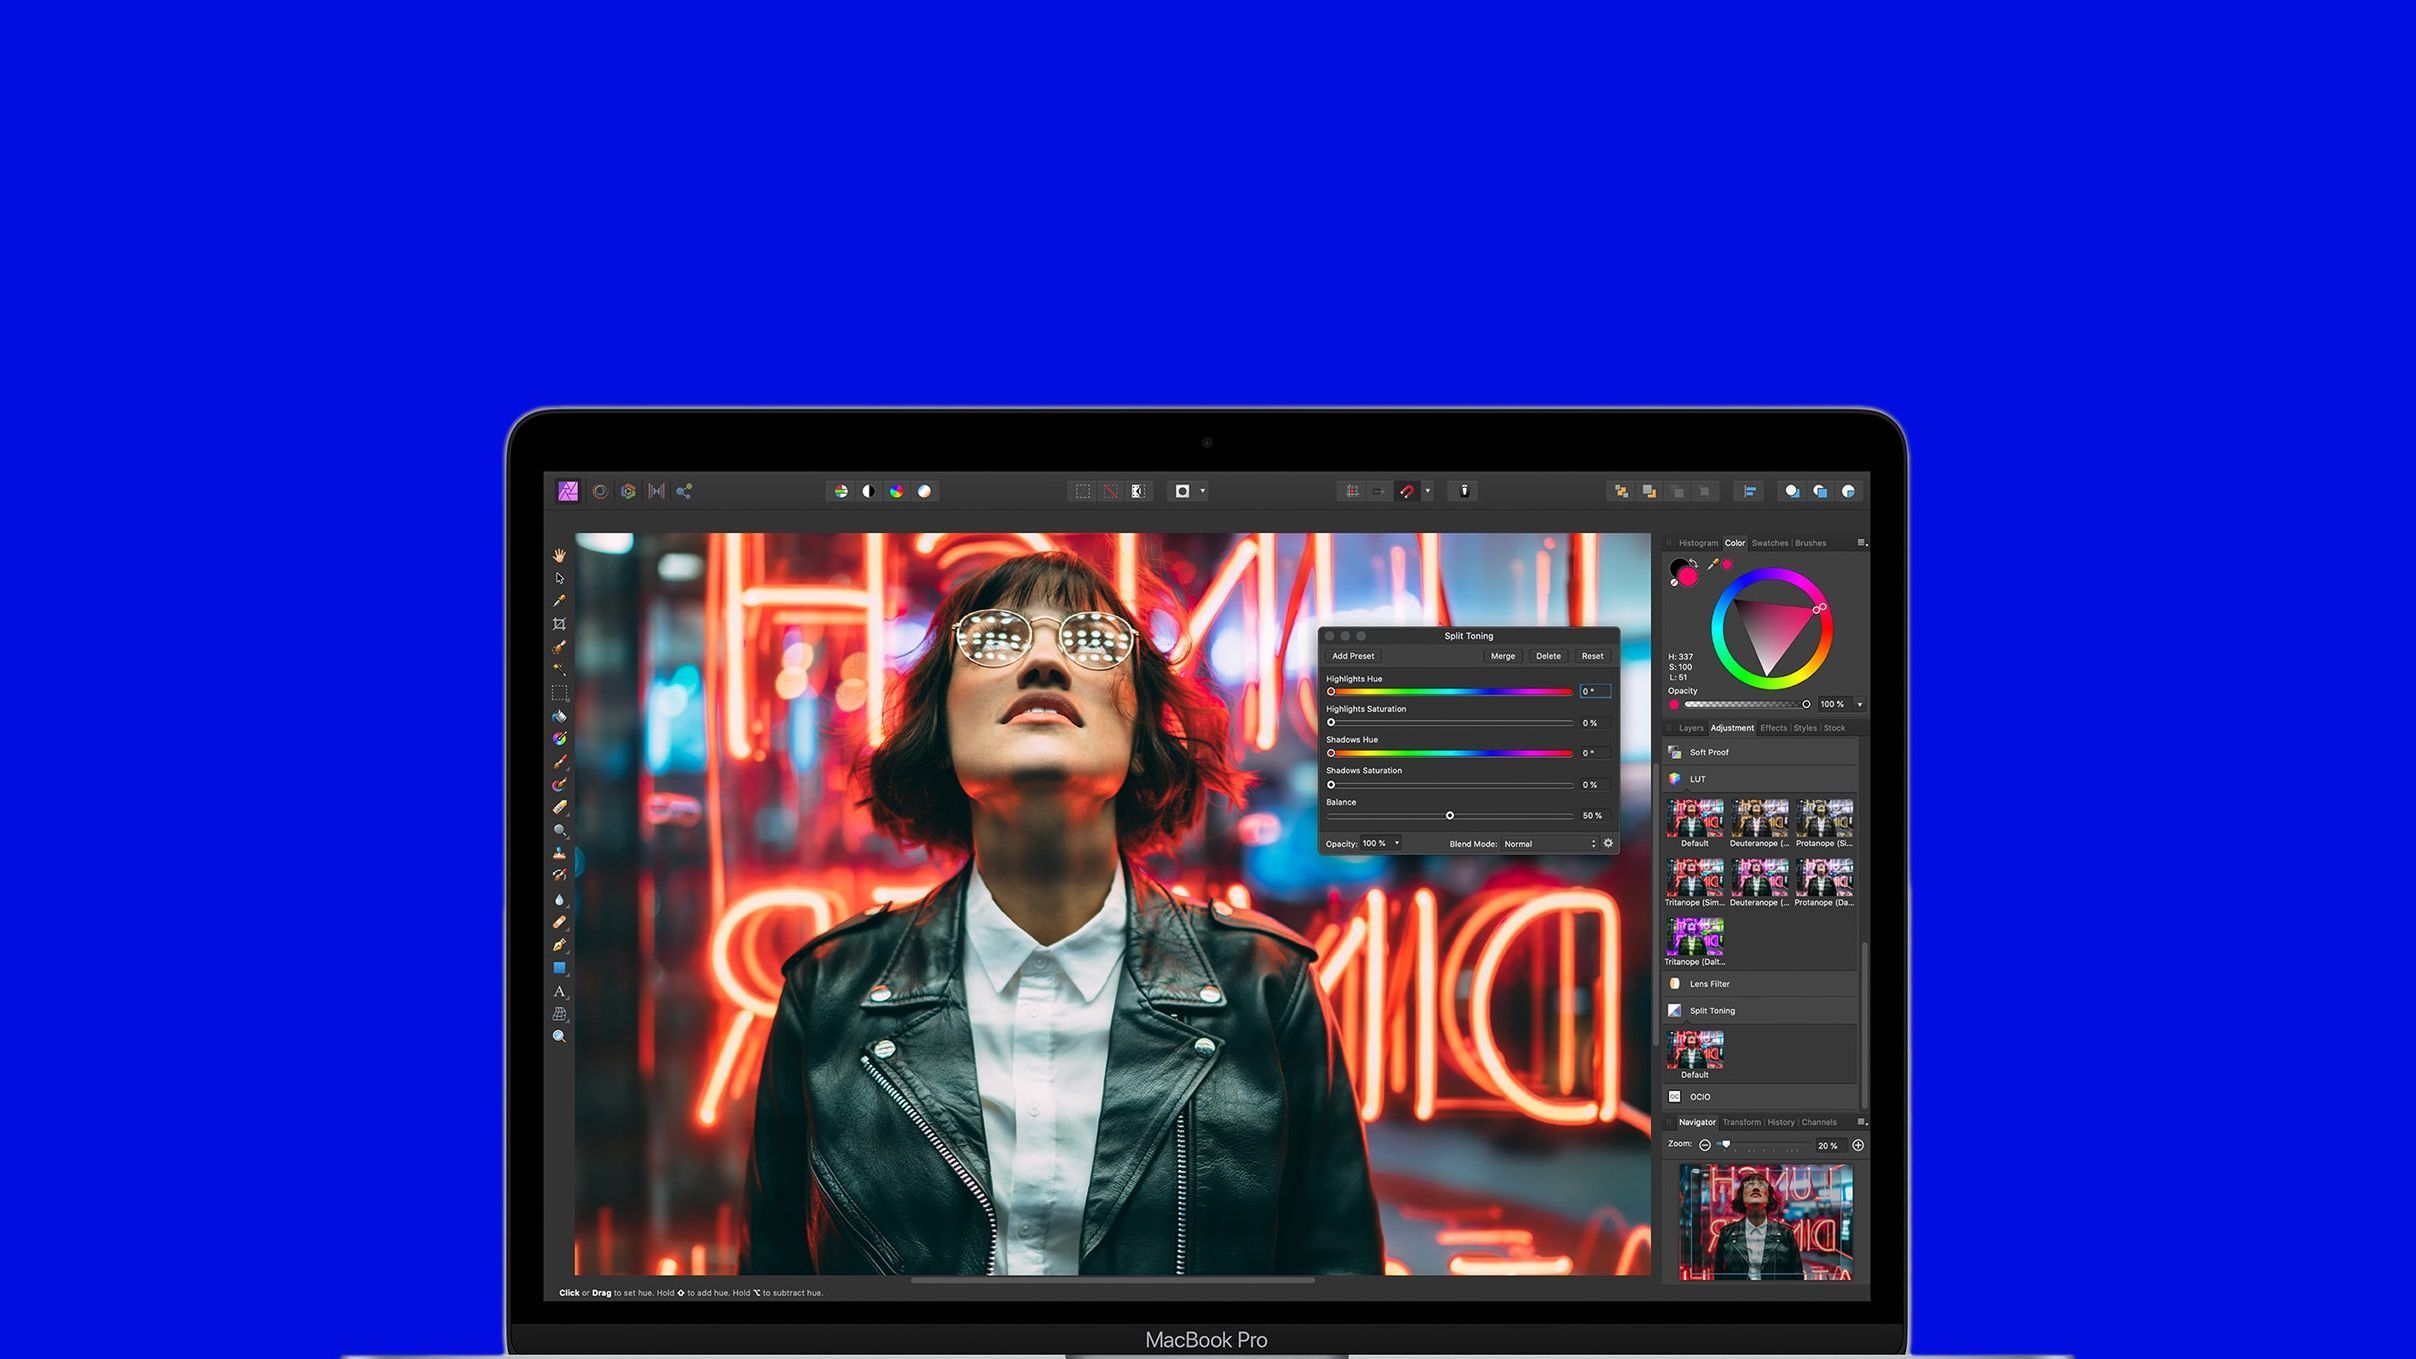Click the Add Preset button
The height and width of the screenshot is (1359, 2416).
tap(1352, 656)
